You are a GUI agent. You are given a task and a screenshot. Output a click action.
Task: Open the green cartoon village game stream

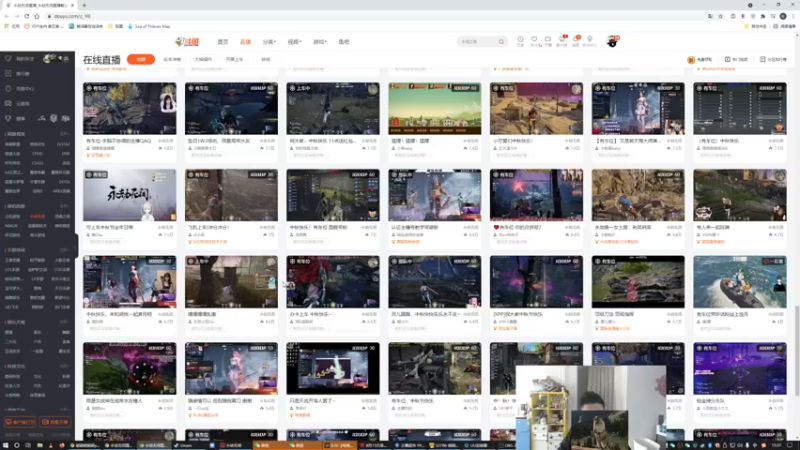point(434,109)
